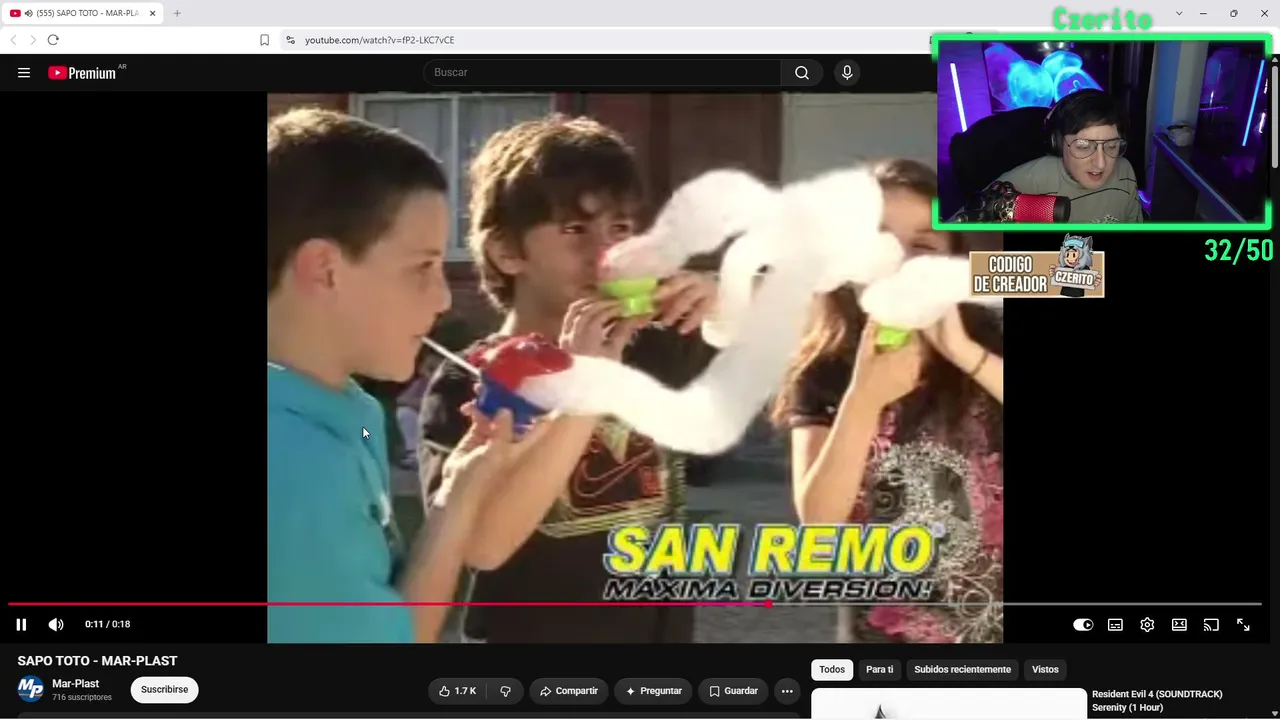Screen dimensions: 1280x720
Task: Select the Subidos recientemente chip
Action: click(962, 669)
